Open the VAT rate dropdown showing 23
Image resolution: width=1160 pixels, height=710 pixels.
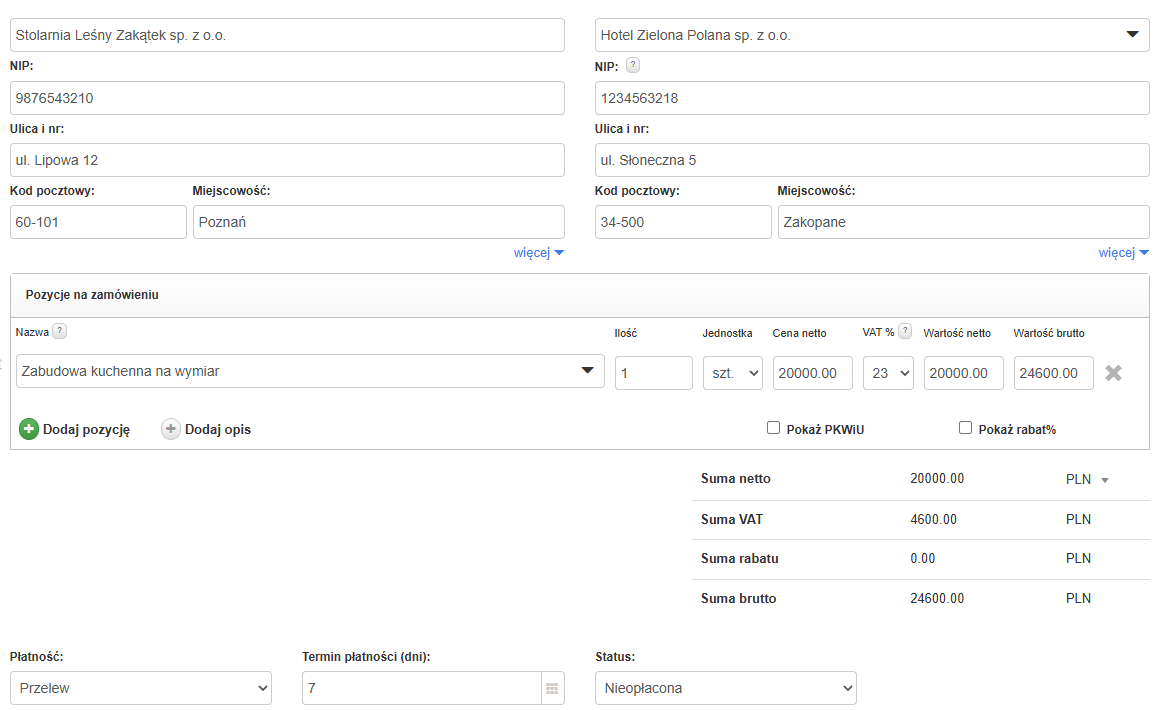[888, 373]
